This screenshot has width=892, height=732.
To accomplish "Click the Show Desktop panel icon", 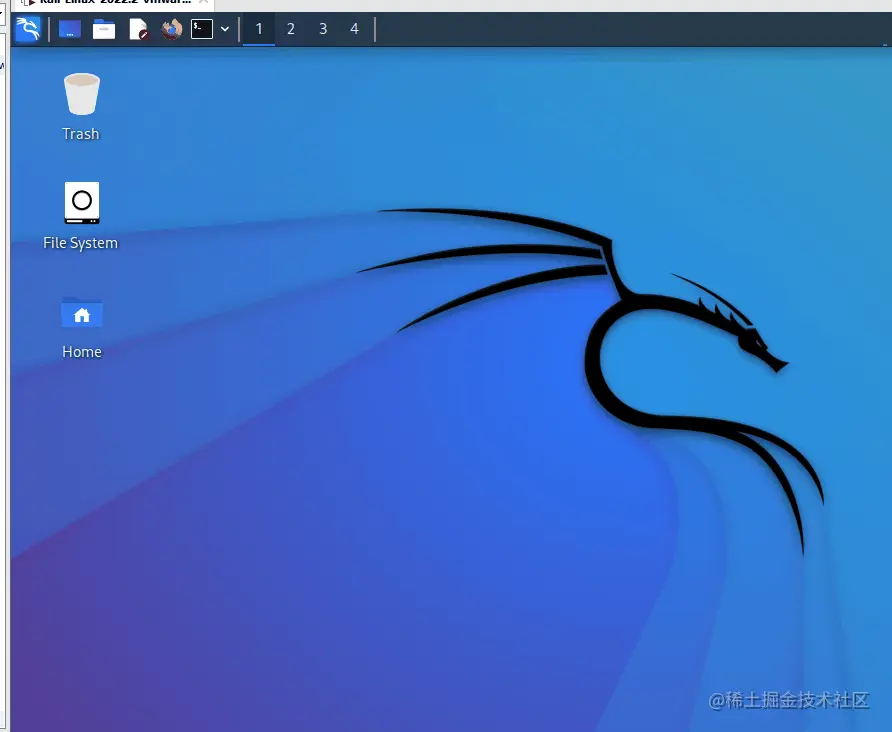I will (69, 29).
